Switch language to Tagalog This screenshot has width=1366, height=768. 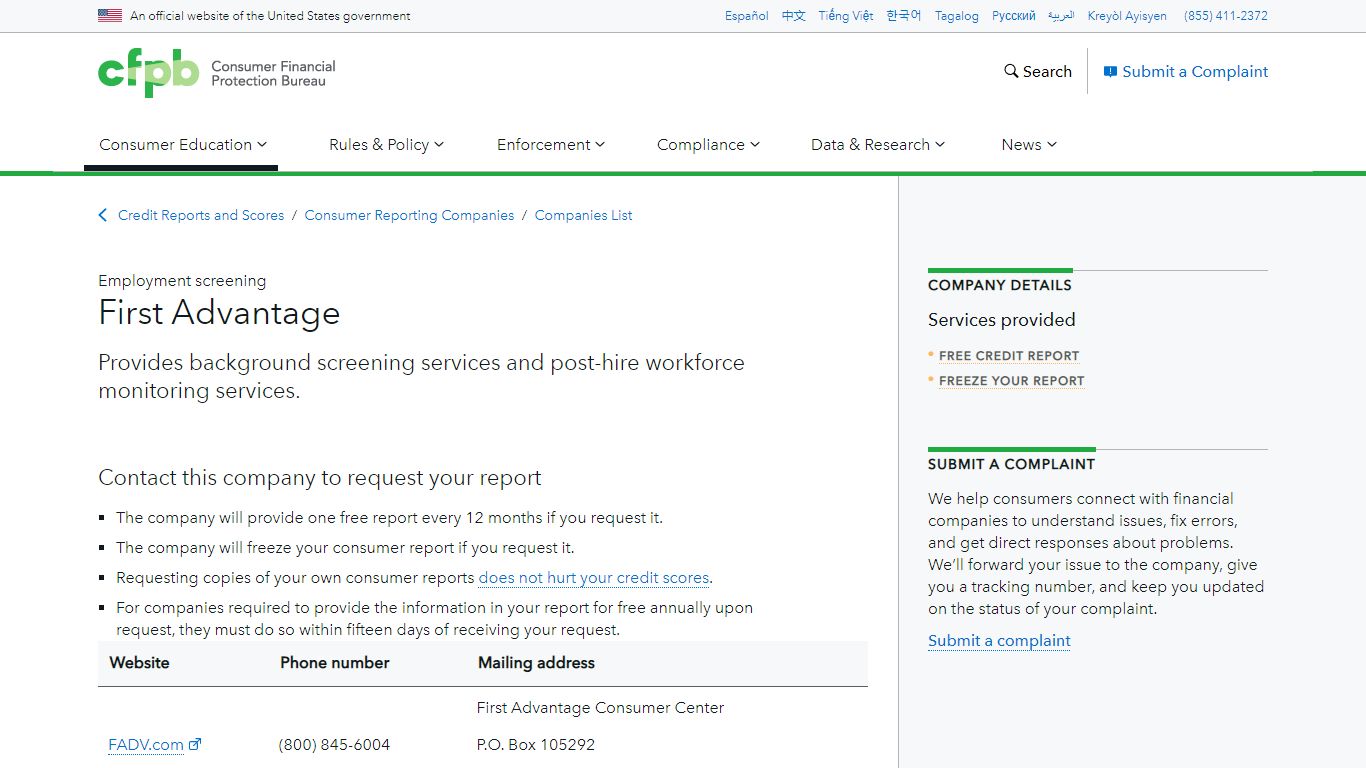tap(957, 16)
